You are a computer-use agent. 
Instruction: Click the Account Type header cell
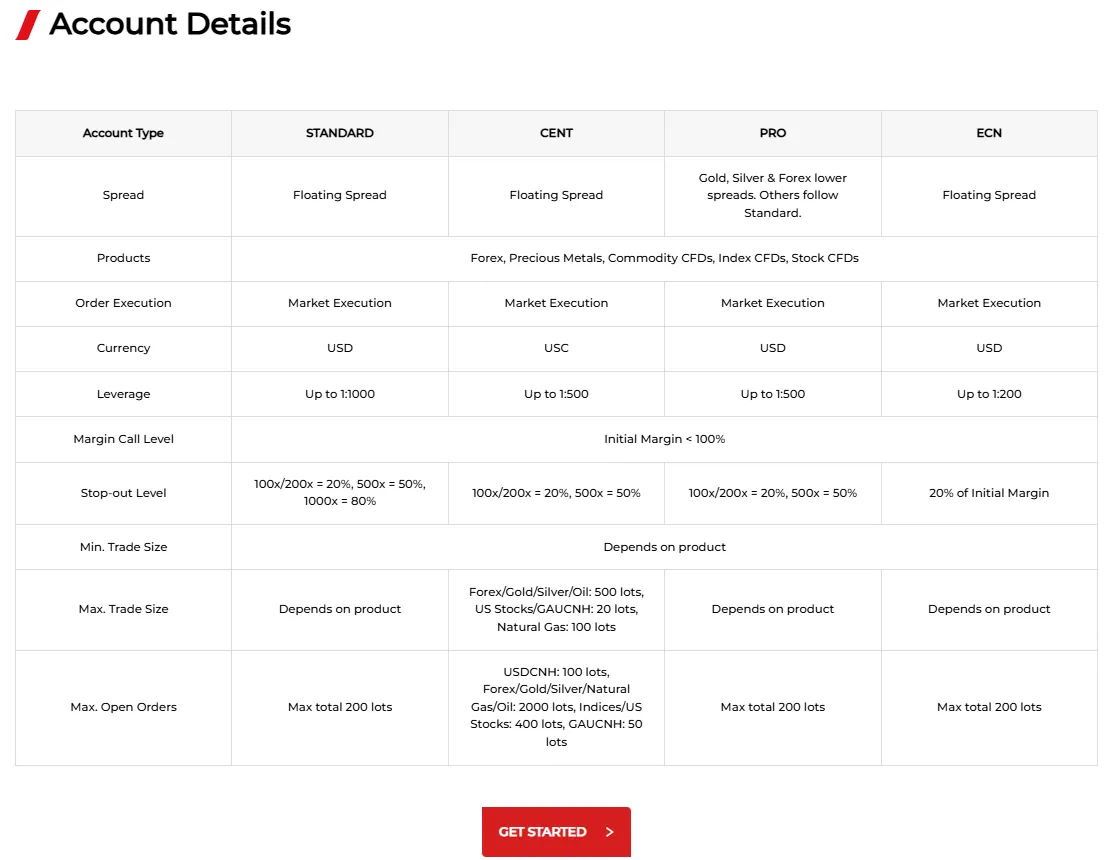pos(123,133)
